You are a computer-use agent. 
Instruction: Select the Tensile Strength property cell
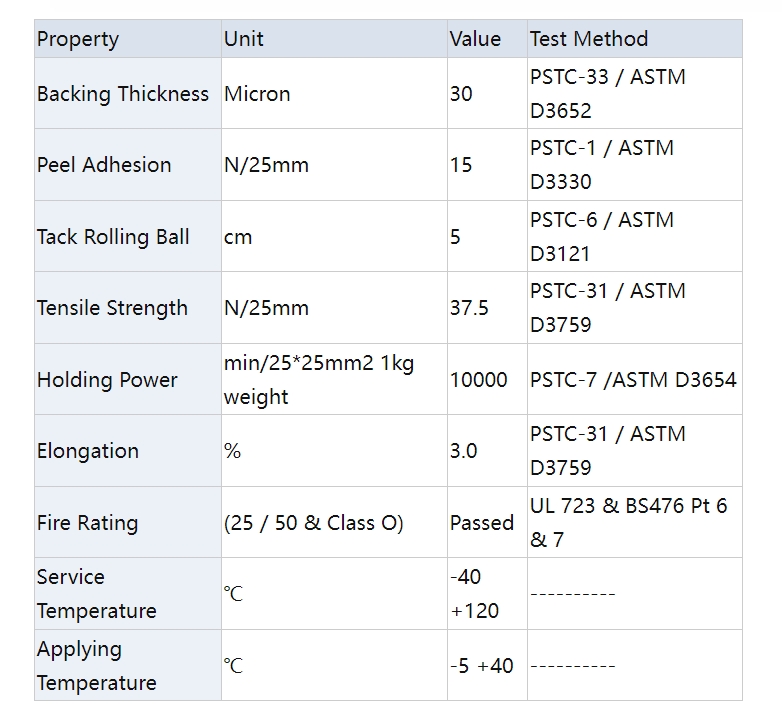click(x=112, y=308)
